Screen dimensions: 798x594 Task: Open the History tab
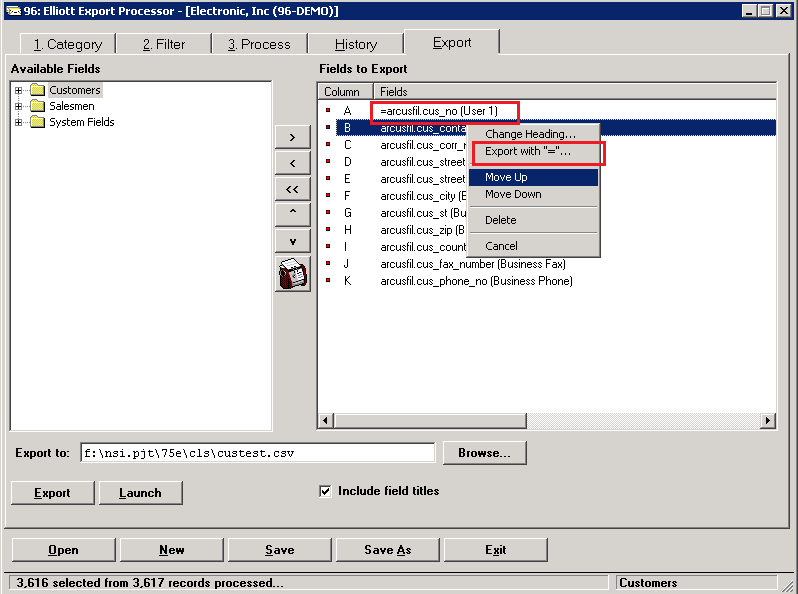pos(355,44)
